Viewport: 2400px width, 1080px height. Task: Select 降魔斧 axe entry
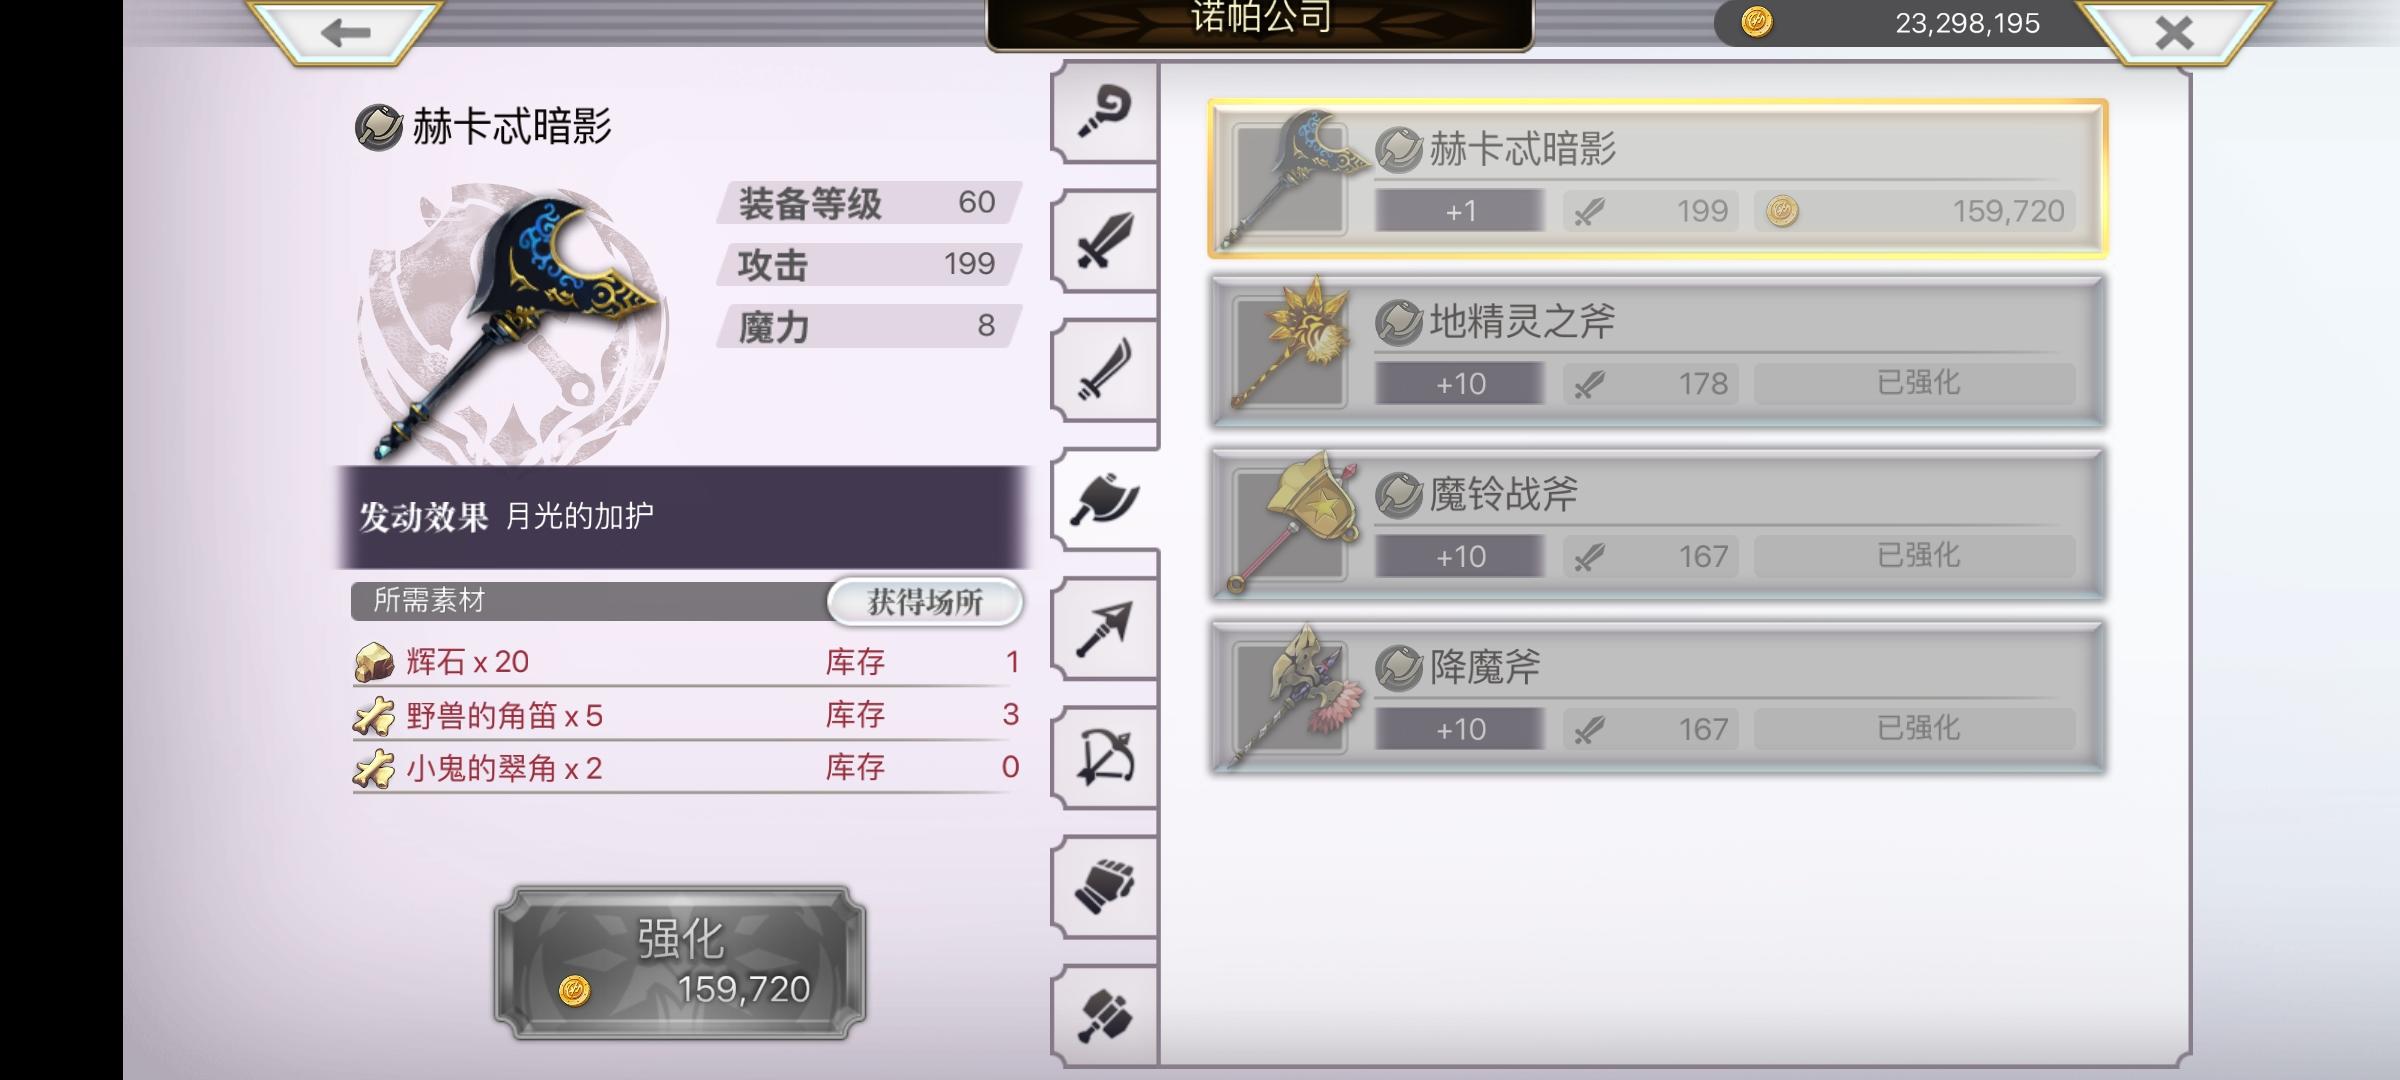point(1658,698)
